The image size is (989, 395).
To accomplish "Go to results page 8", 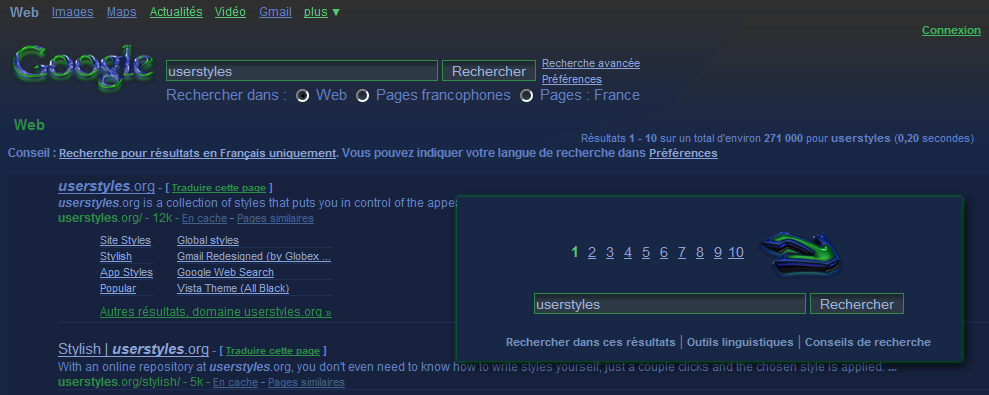I will click(699, 253).
